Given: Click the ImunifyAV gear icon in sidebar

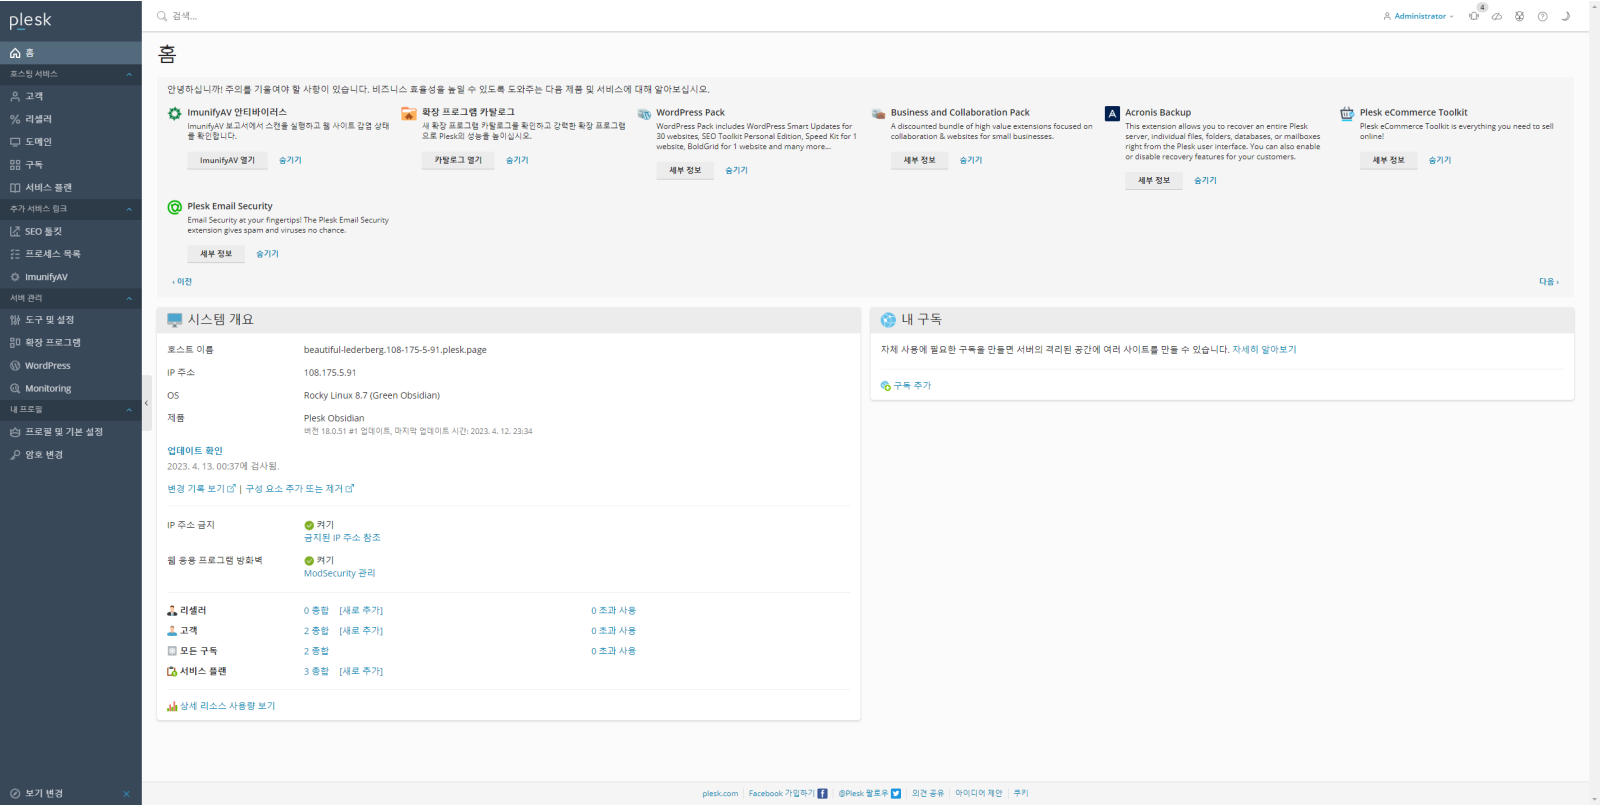Looking at the screenshot, I should (x=15, y=277).
